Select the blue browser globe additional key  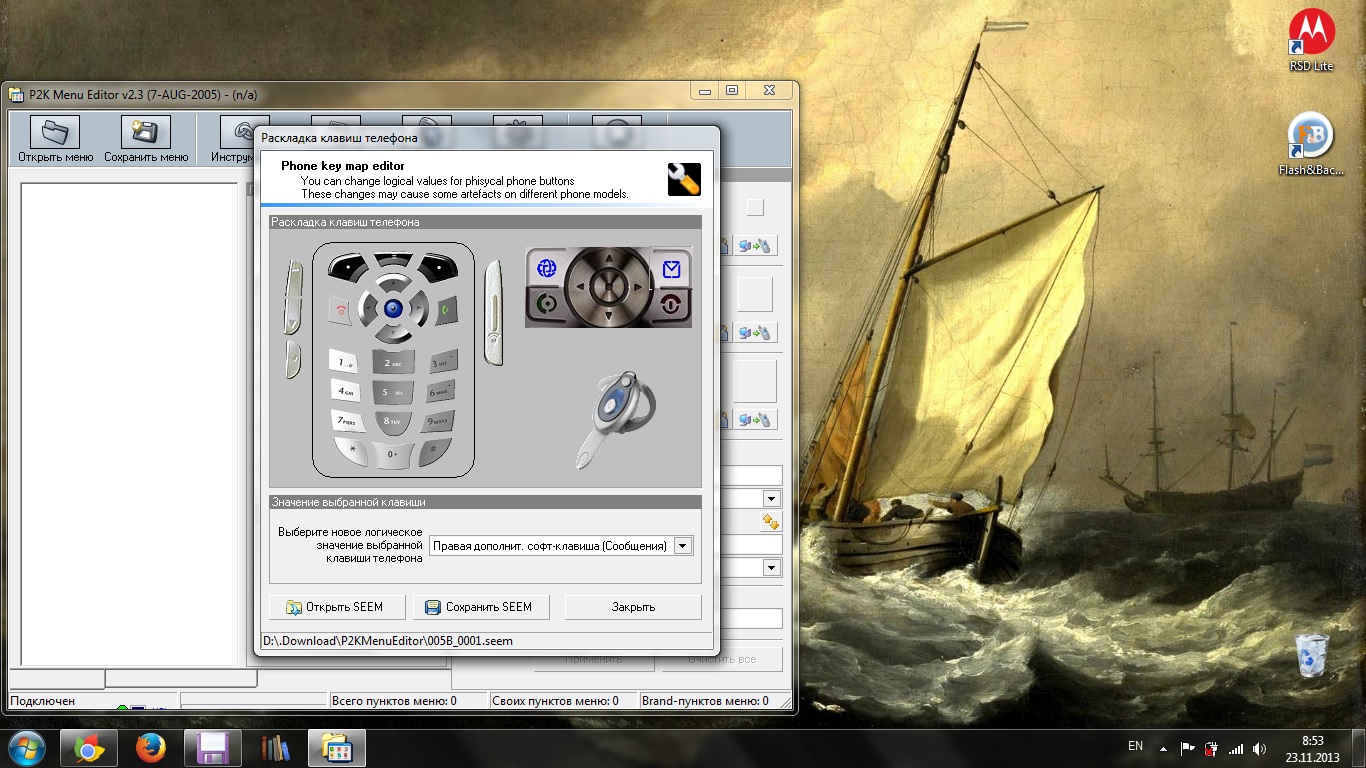546,268
